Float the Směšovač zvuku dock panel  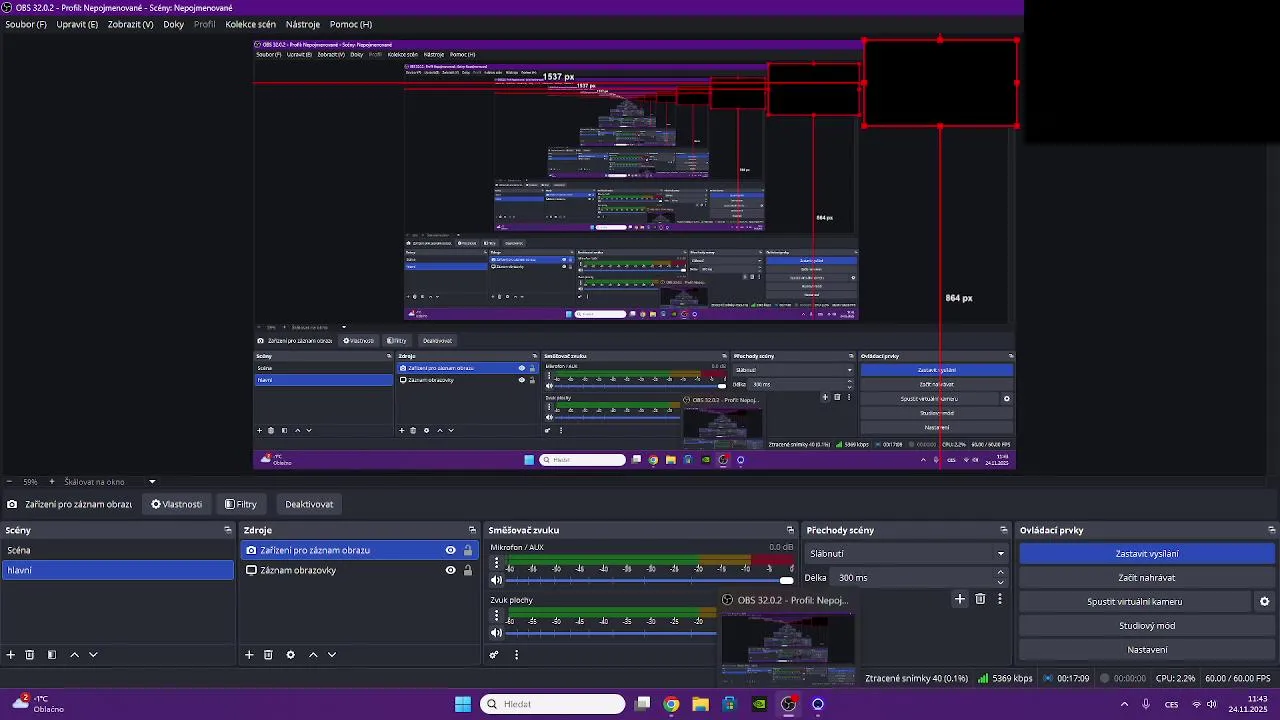point(790,530)
